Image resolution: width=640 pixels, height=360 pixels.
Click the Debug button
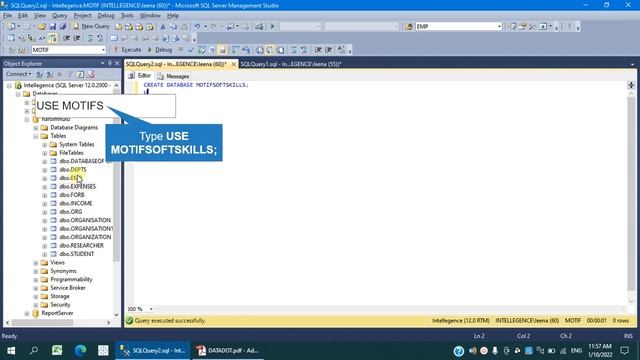[160, 50]
